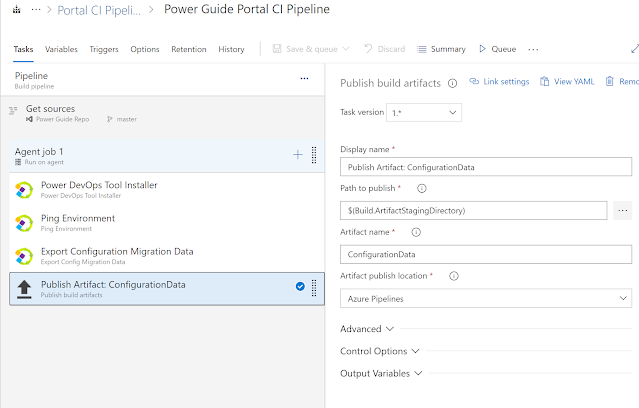The image size is (639, 408).
Task: Open the toolbar more options ellipsis
Action: tap(533, 49)
